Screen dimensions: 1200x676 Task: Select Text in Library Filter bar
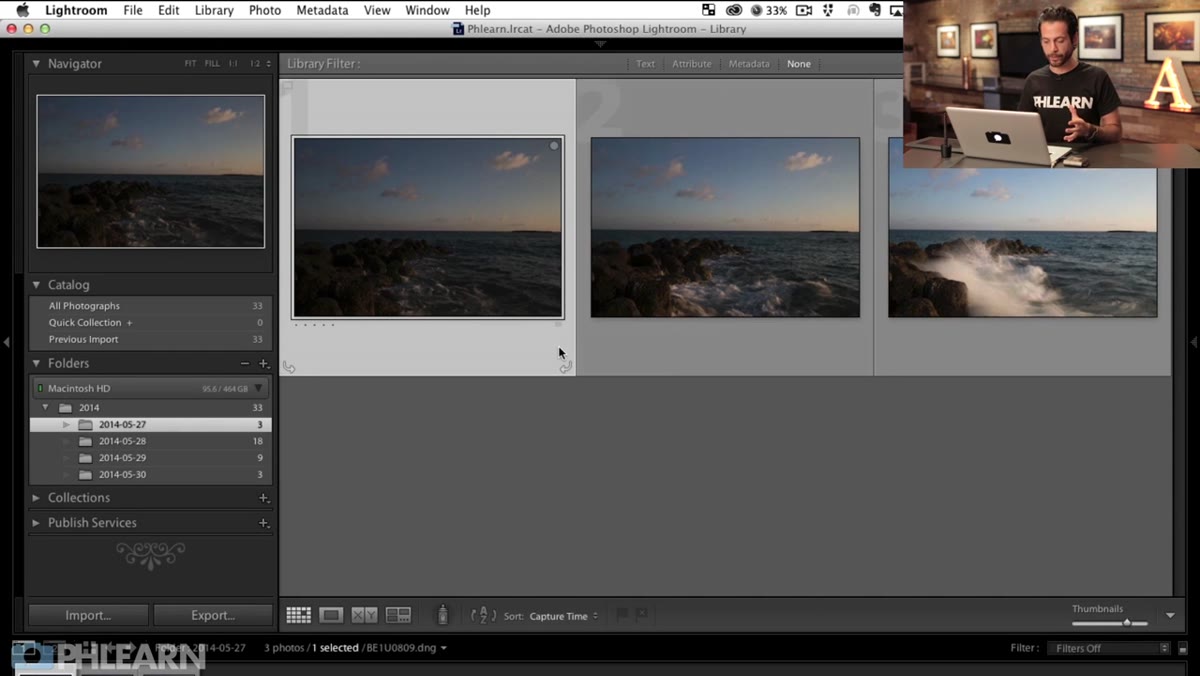[646, 64]
